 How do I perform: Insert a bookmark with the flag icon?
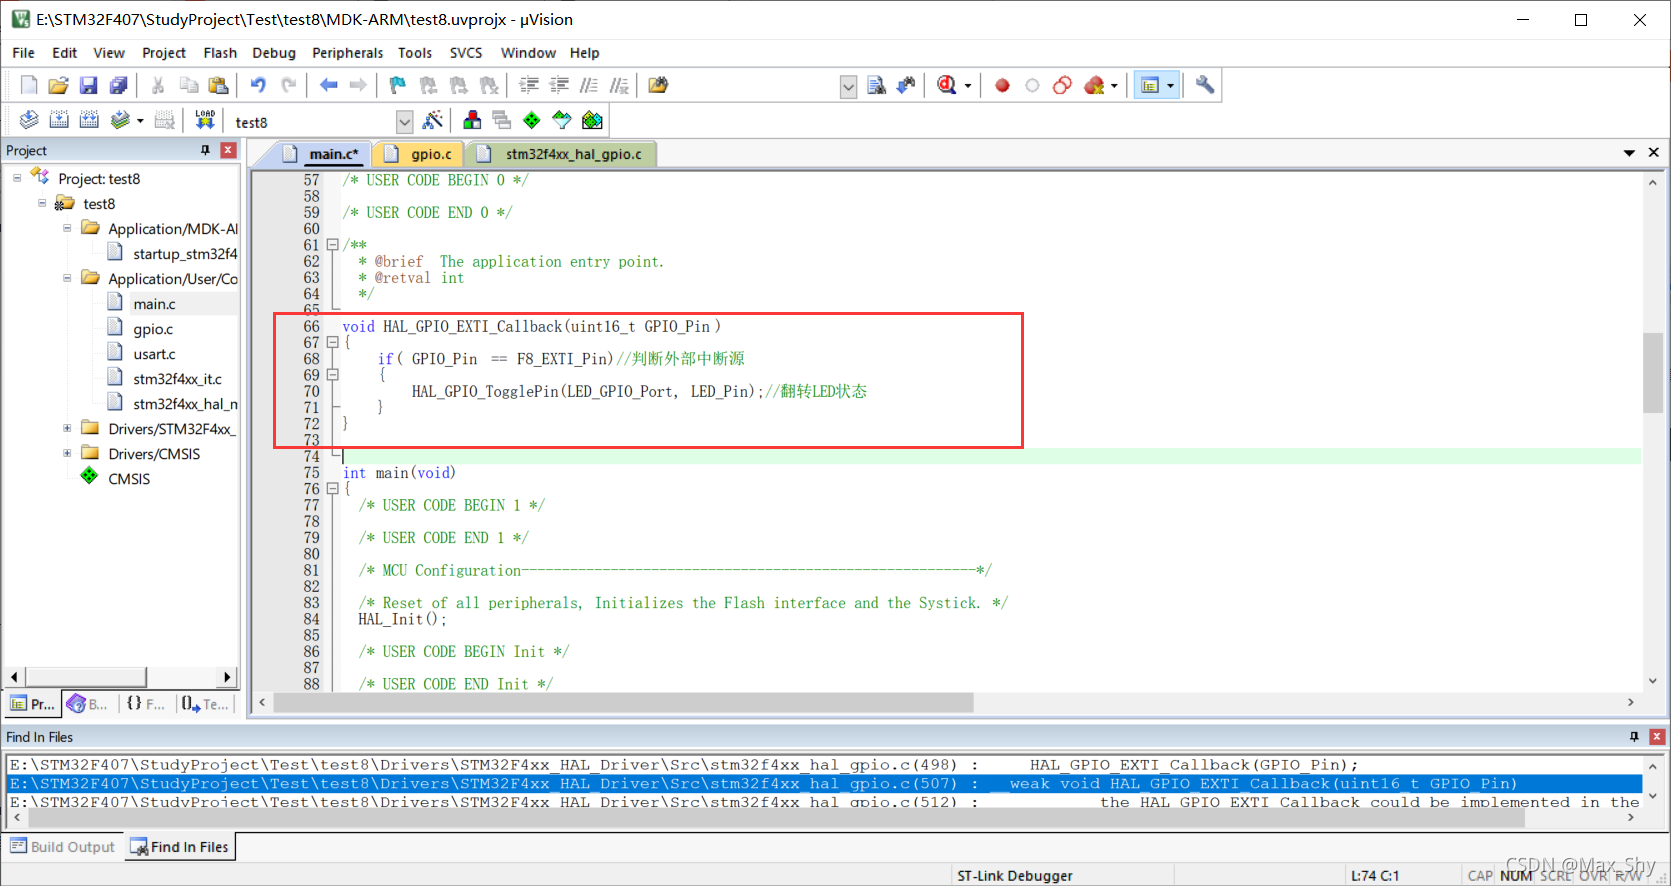click(x=398, y=86)
